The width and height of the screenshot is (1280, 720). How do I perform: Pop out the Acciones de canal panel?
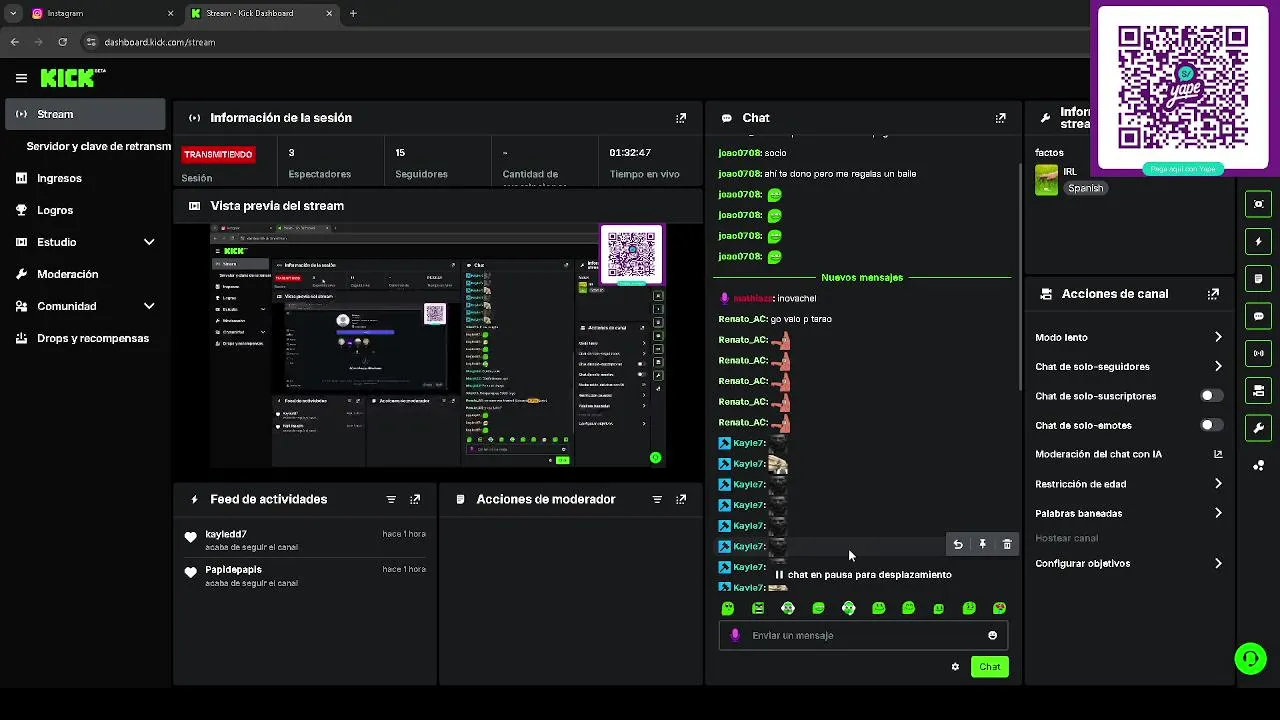click(1213, 294)
